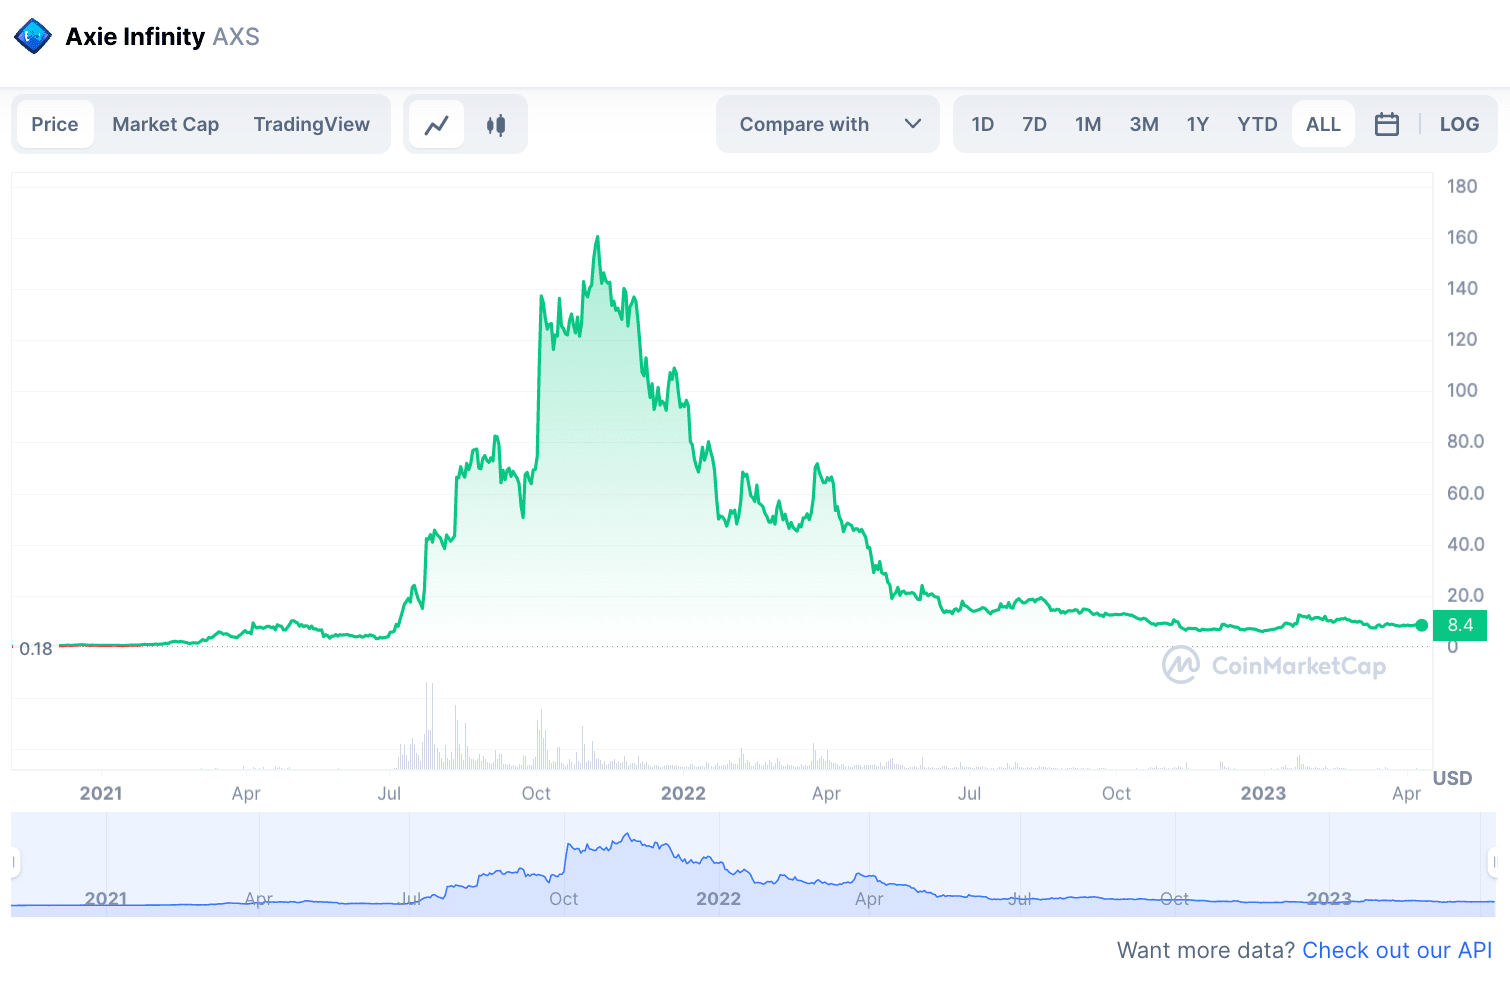Switch to candlestick chart icon

coord(495,125)
